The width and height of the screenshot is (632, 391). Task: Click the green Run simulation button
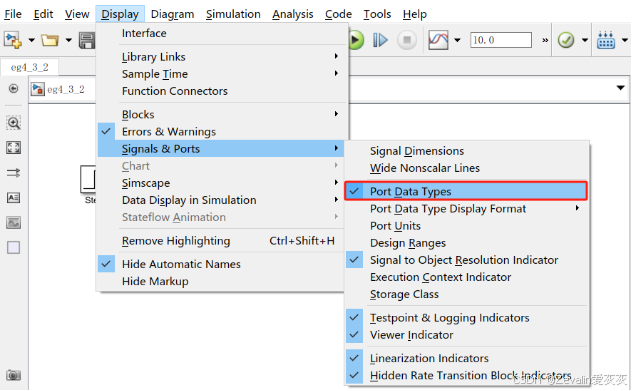356,40
